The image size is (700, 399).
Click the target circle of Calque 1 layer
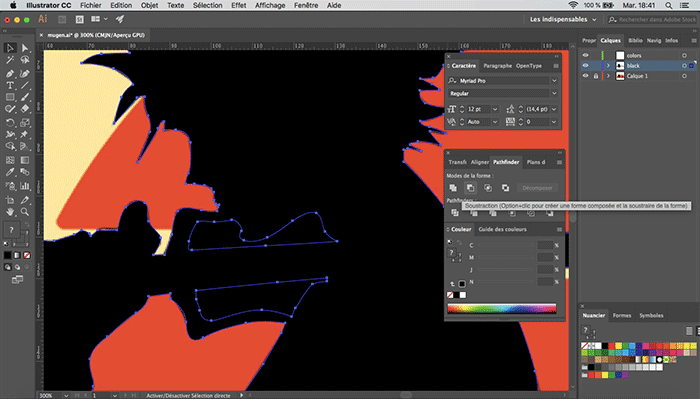(684, 76)
